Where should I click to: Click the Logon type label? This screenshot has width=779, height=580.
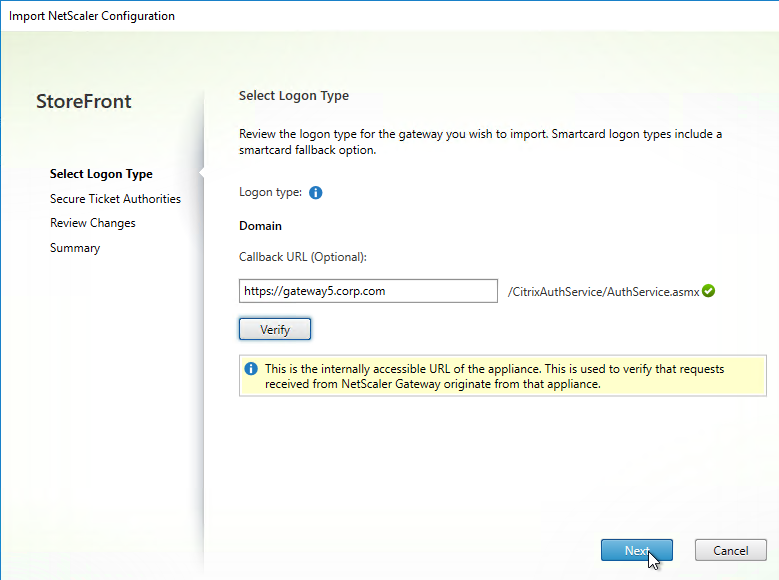[270, 192]
